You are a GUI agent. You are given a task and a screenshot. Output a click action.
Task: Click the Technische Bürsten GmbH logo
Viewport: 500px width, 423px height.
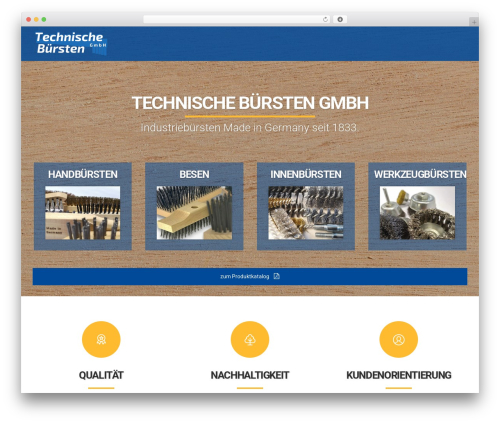(71, 43)
